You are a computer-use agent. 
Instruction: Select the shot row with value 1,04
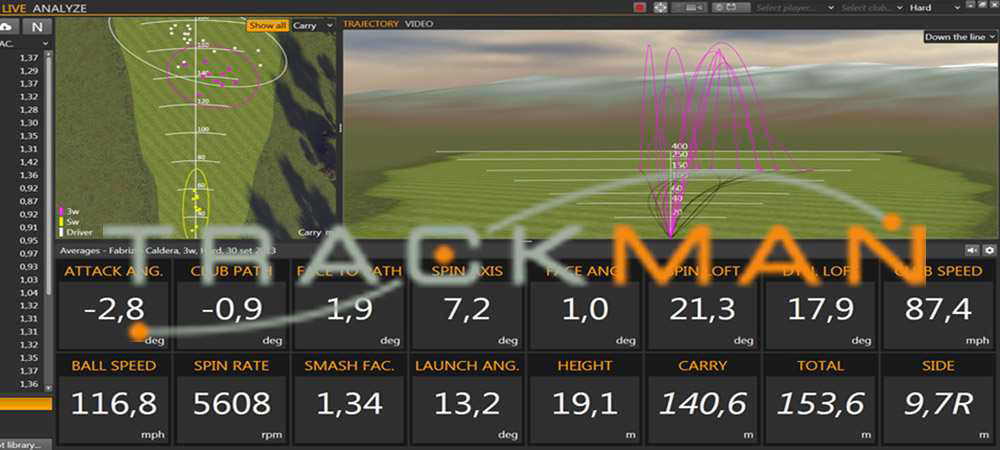point(23,293)
